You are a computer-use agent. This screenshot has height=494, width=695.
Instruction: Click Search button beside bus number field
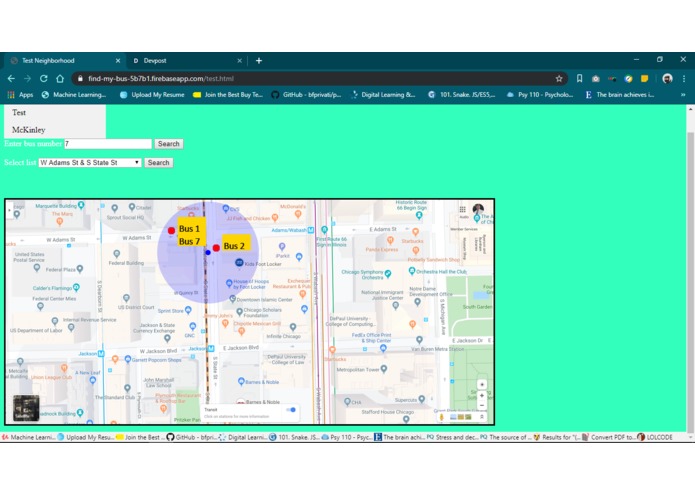[168, 144]
